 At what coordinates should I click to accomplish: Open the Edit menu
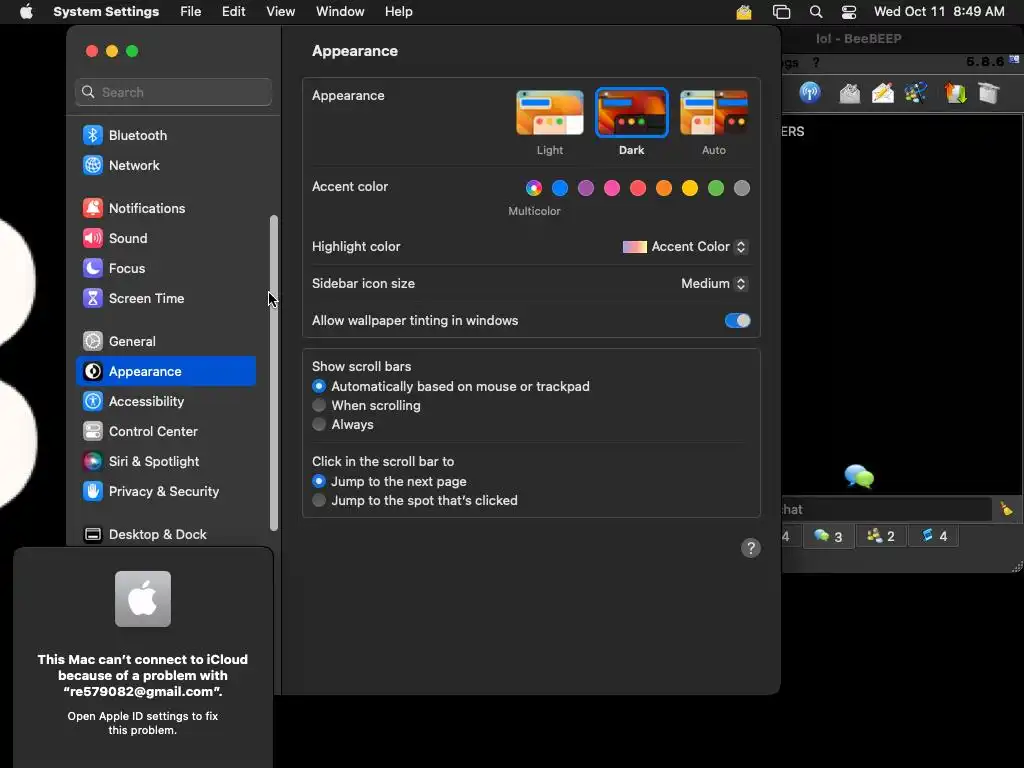(233, 12)
